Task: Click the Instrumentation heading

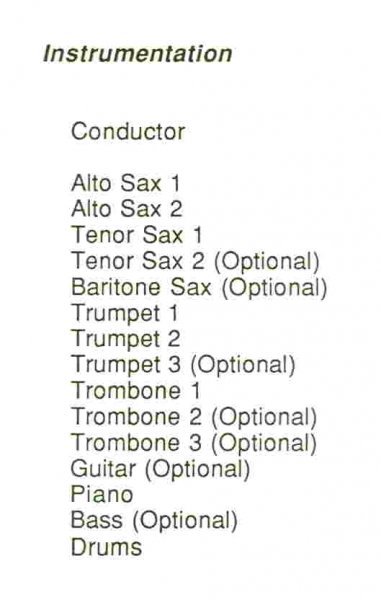Action: [x=138, y=54]
